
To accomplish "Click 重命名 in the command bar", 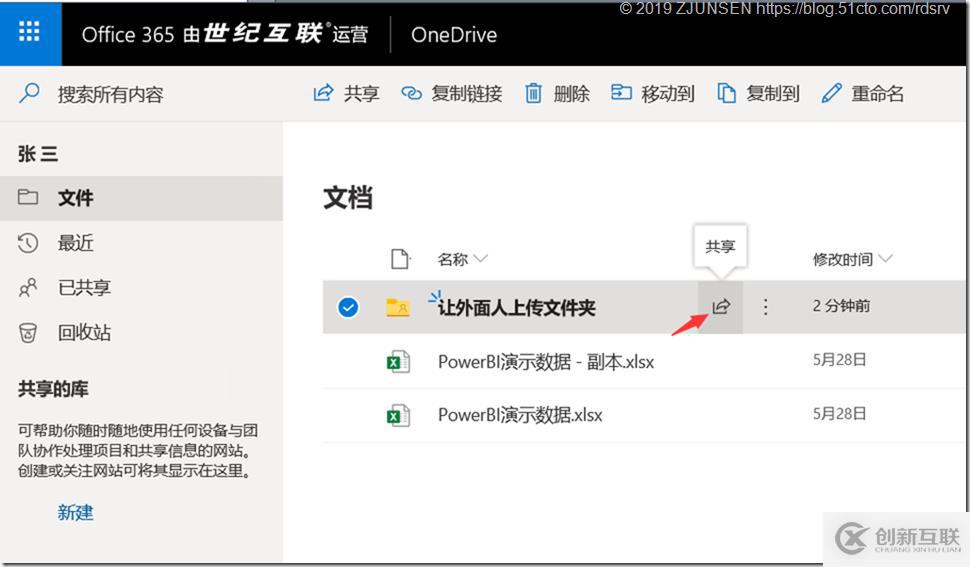I will 863,94.
